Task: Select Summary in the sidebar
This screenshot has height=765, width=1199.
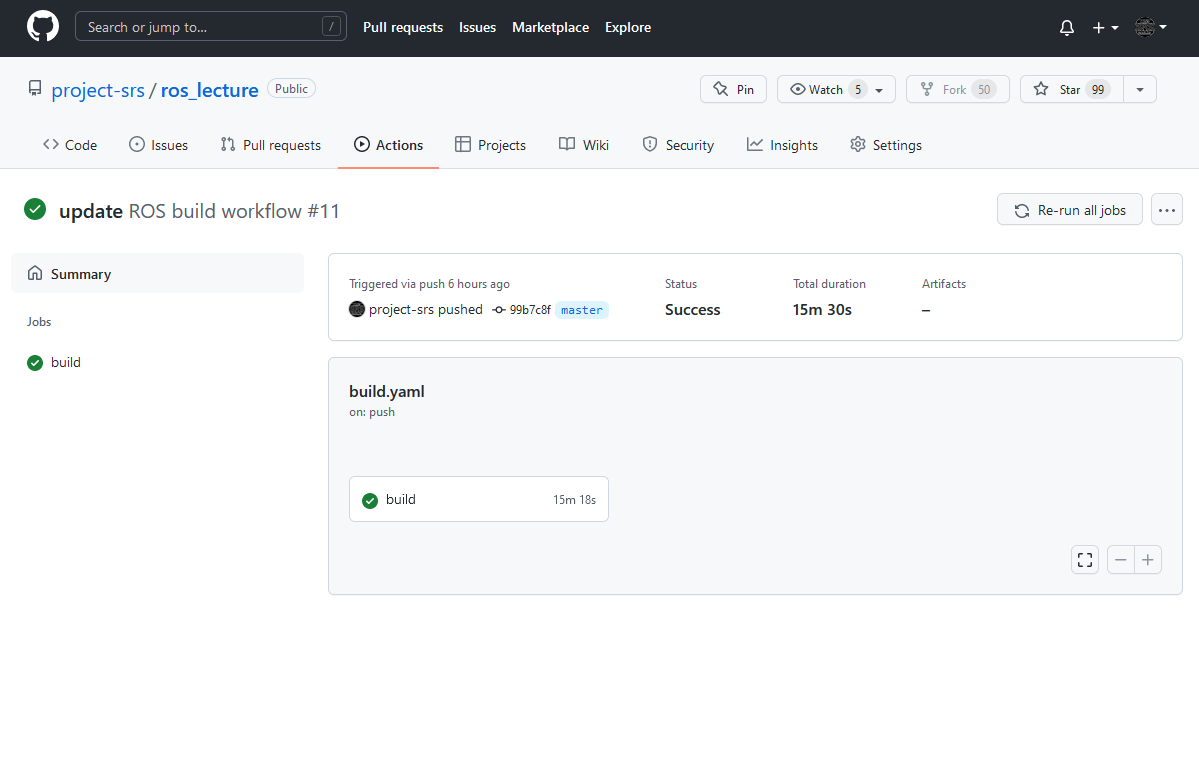Action: [x=158, y=273]
